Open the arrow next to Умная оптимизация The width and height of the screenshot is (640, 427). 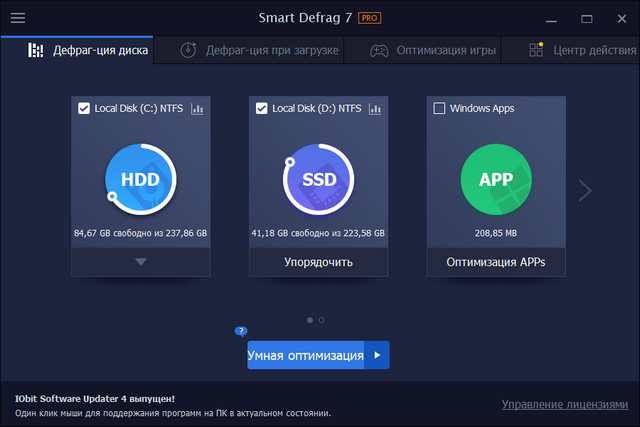[x=377, y=355]
